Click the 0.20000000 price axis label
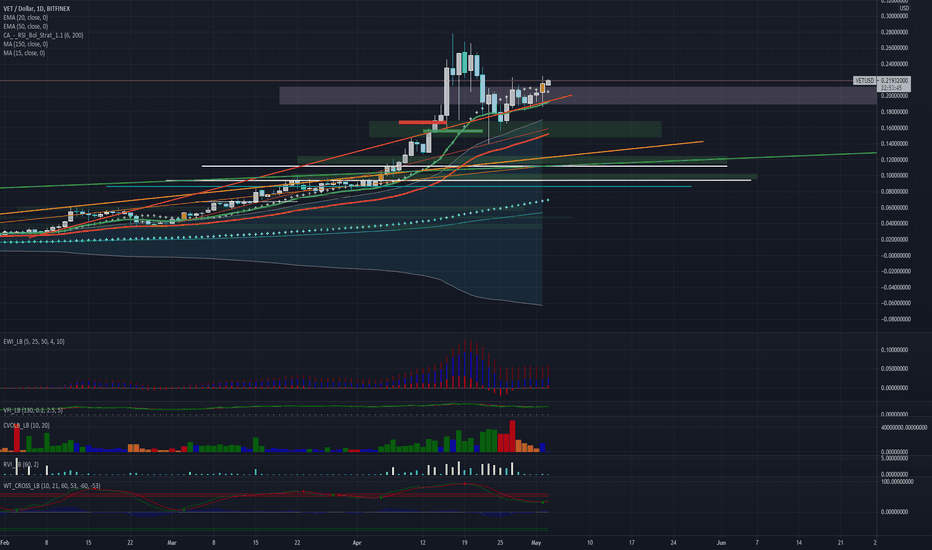932x550 pixels. coord(894,96)
